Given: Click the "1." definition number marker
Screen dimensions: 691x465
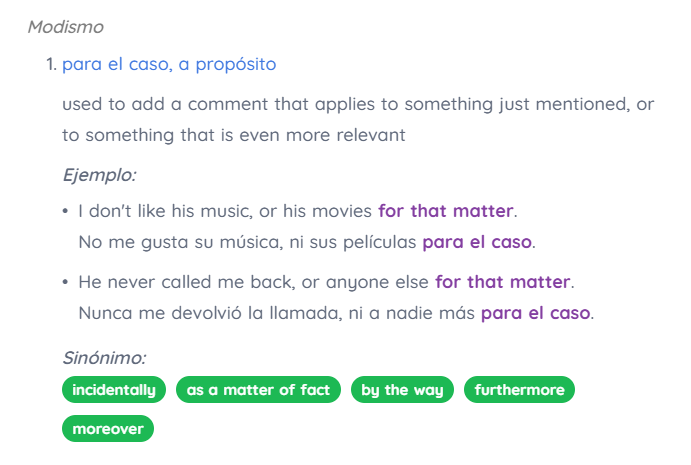Looking at the screenshot, I should coord(51,64).
